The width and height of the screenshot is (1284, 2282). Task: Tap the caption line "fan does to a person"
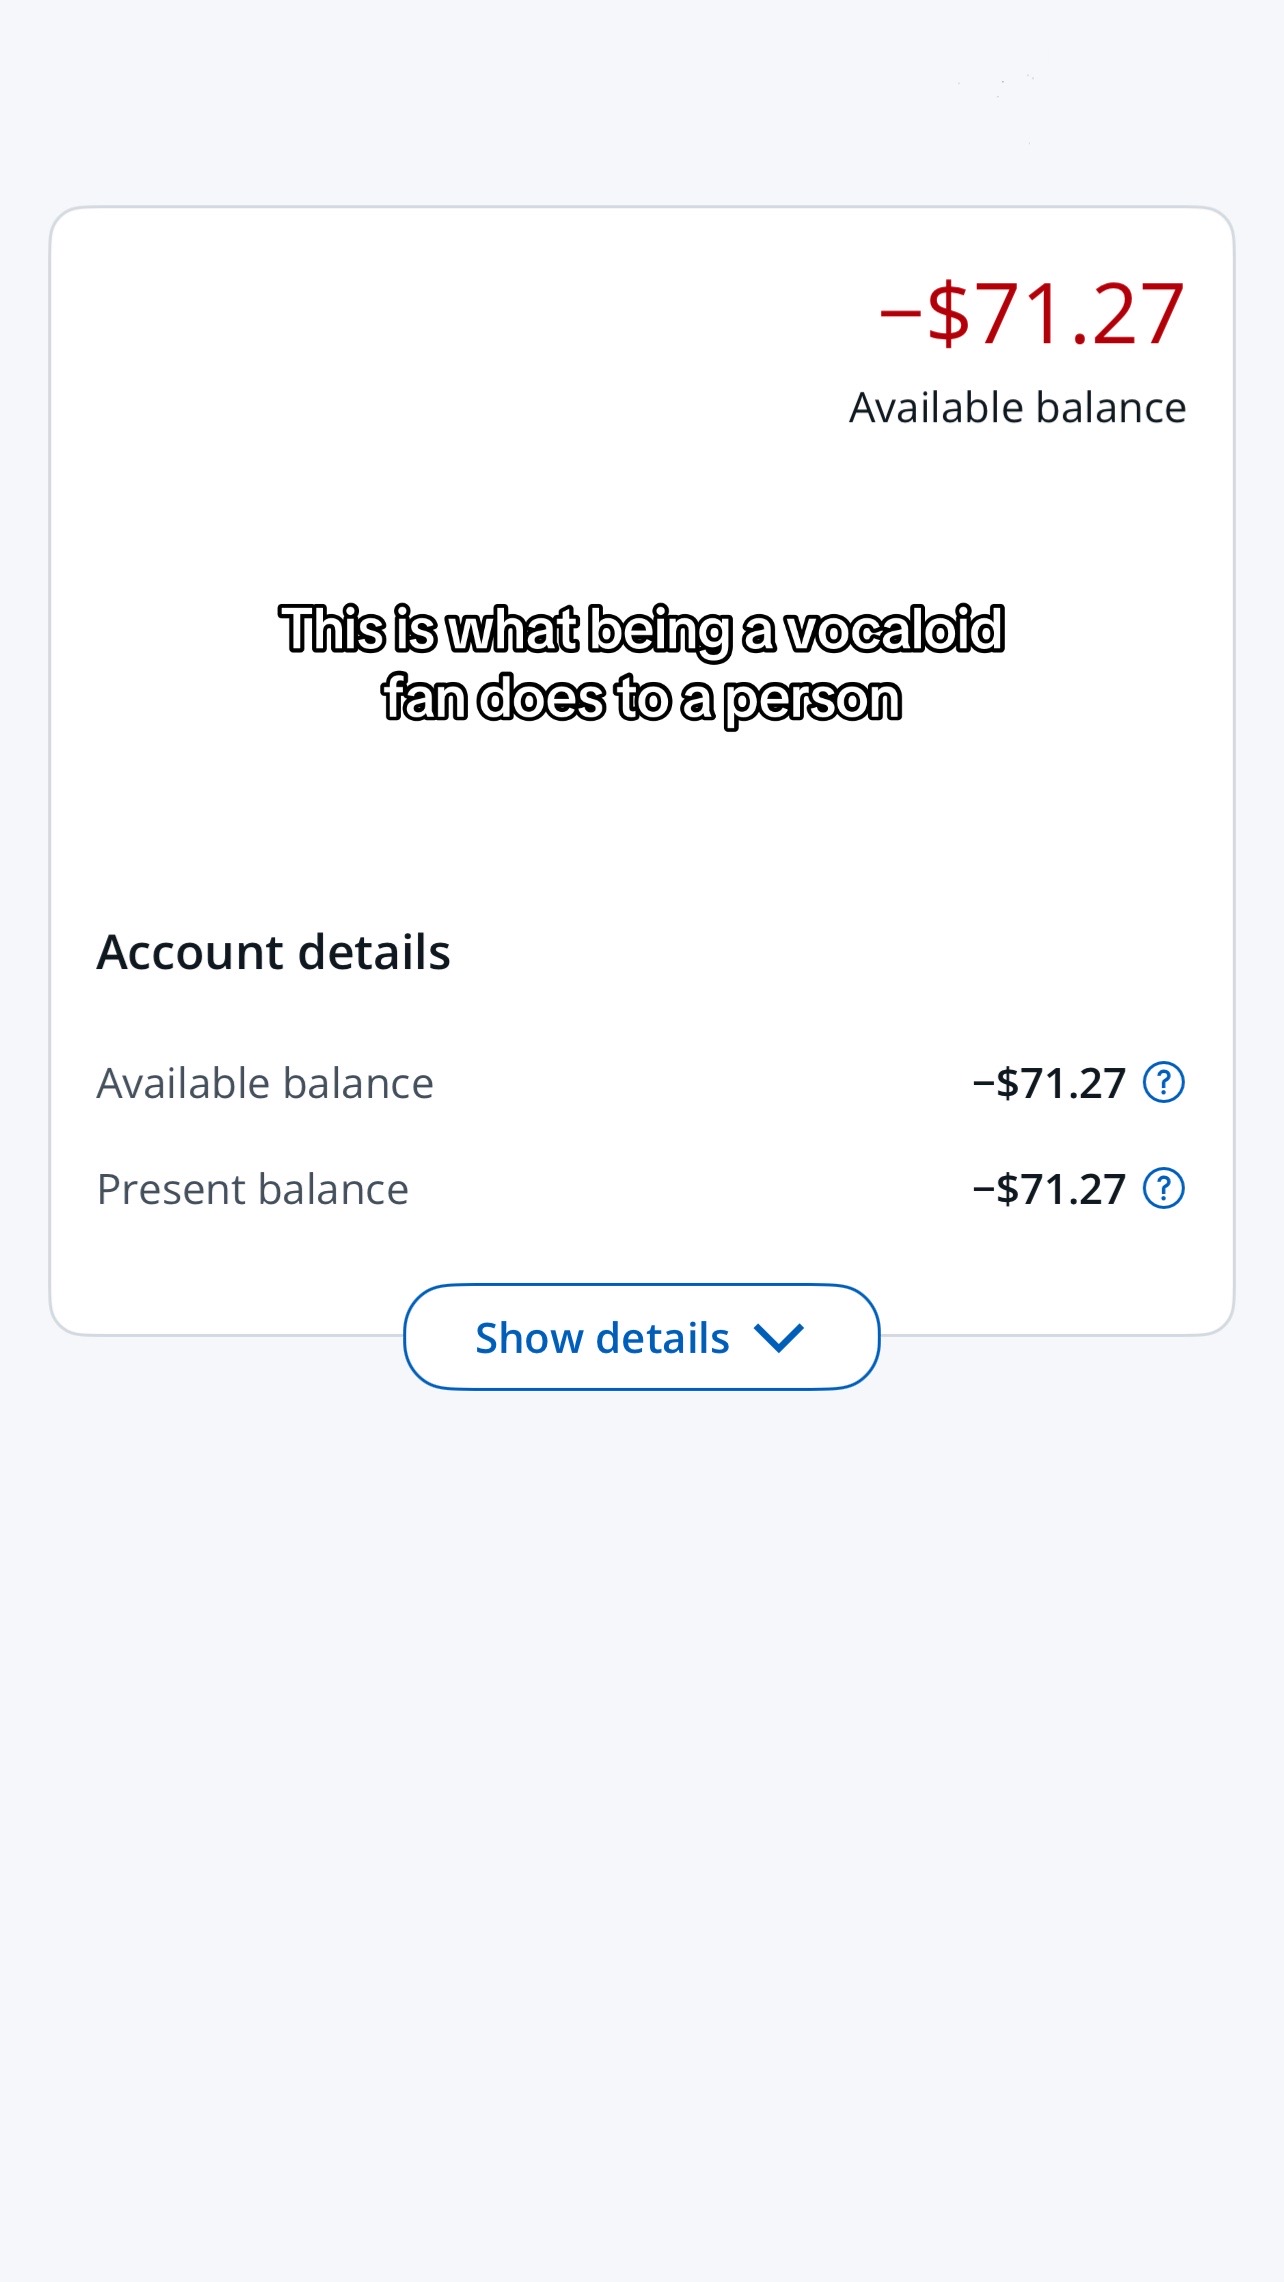[642, 698]
